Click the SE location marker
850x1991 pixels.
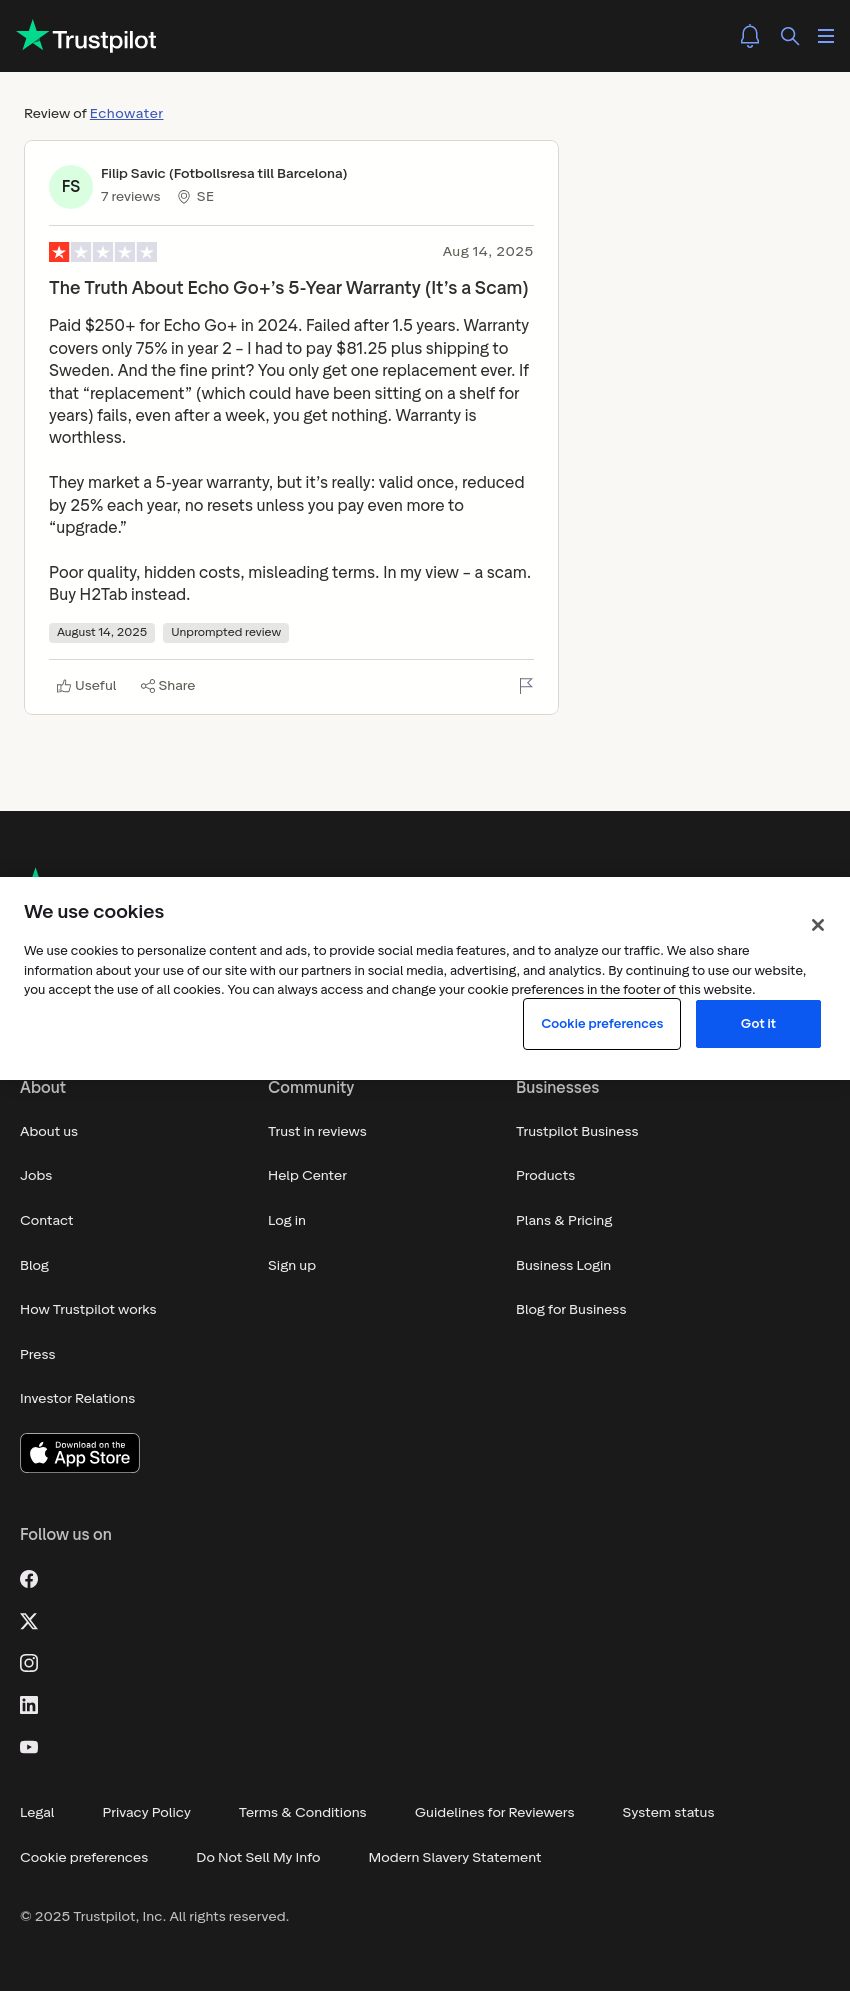pyautogui.click(x=196, y=197)
